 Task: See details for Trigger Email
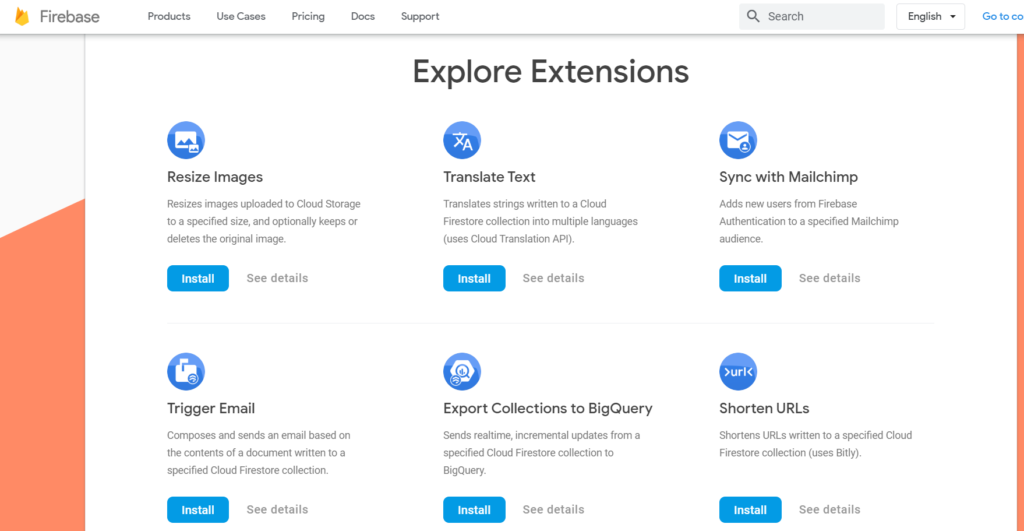pos(277,509)
